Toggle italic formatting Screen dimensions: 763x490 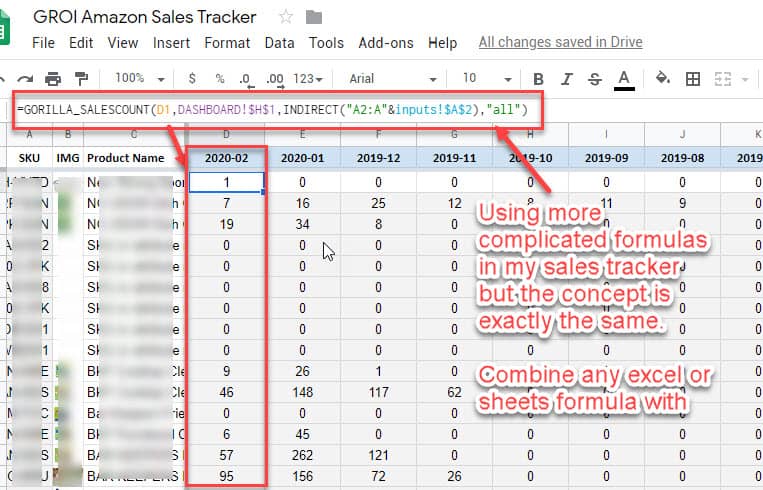tap(566, 79)
